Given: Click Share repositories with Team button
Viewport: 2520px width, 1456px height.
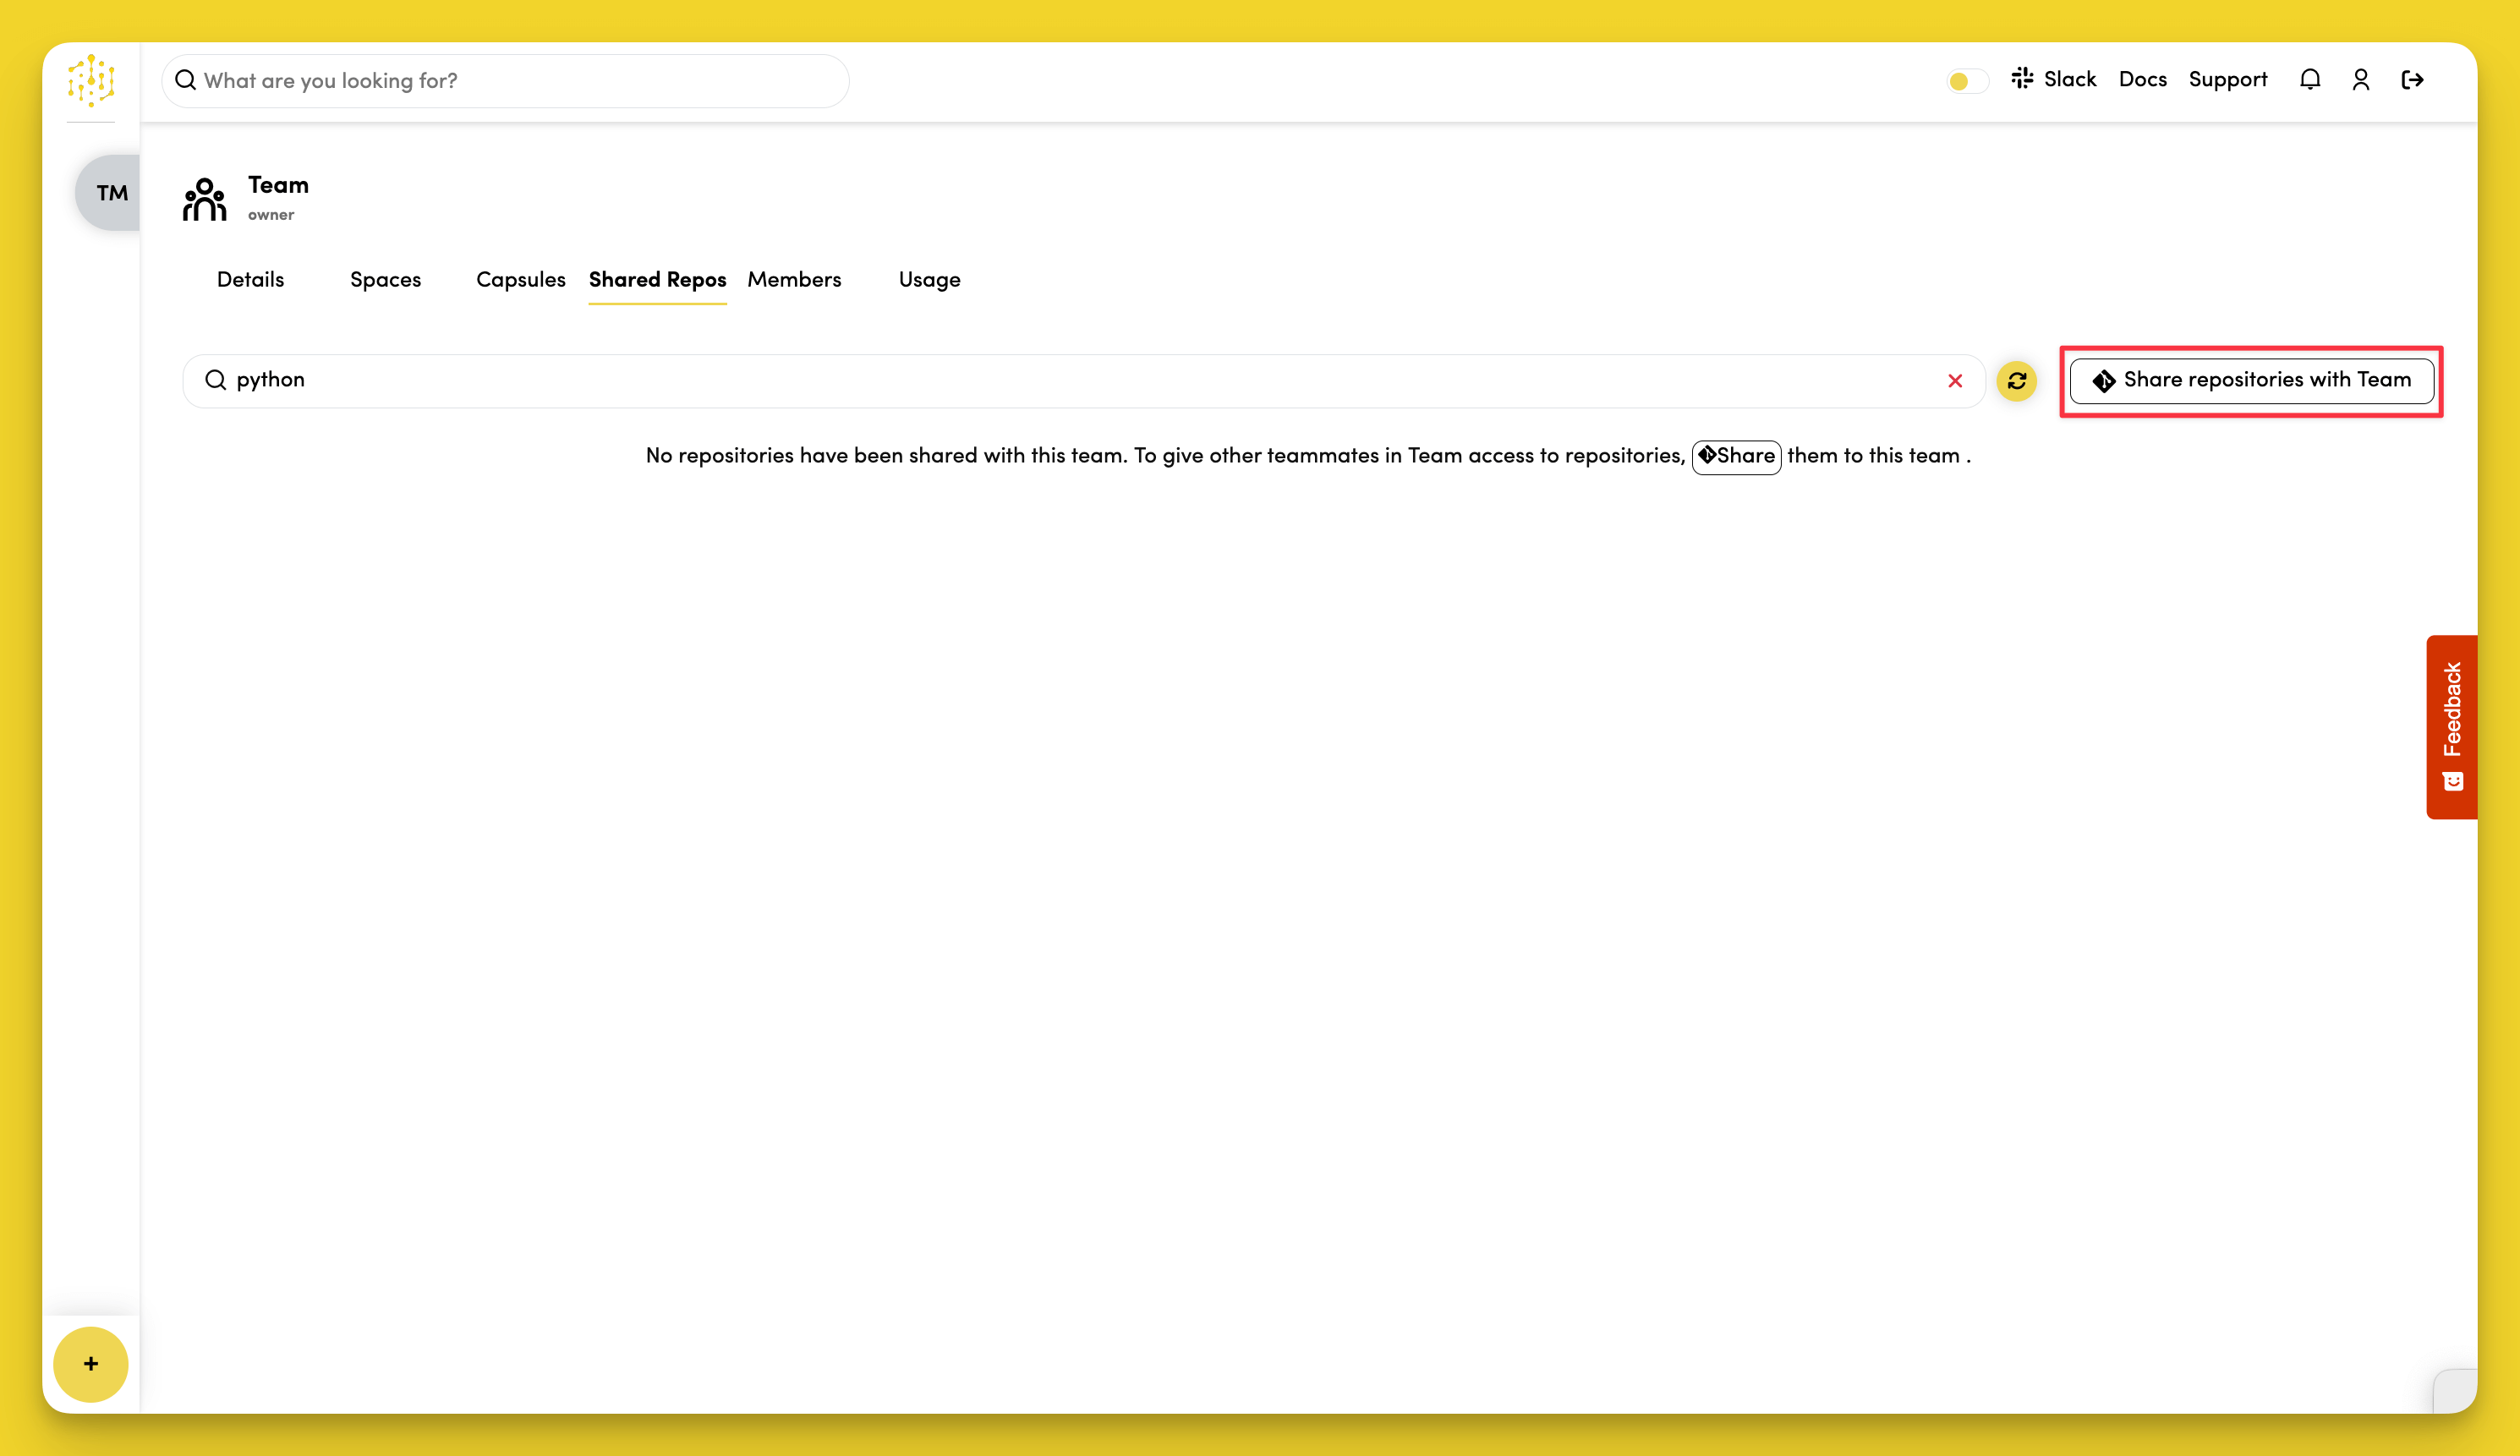Looking at the screenshot, I should point(2251,381).
